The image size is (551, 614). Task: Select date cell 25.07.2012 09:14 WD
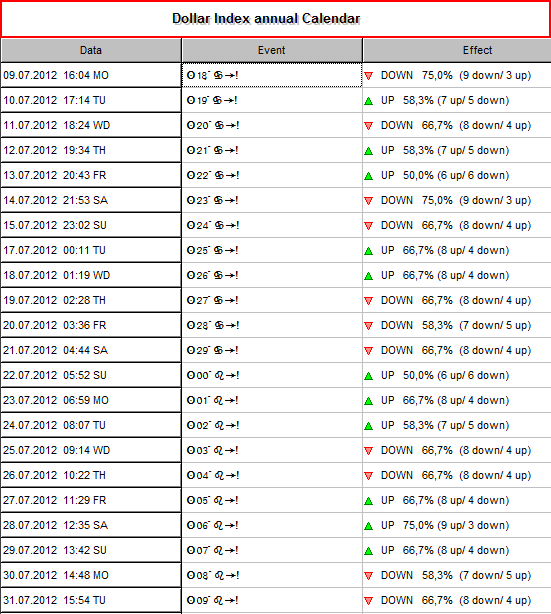pos(91,450)
